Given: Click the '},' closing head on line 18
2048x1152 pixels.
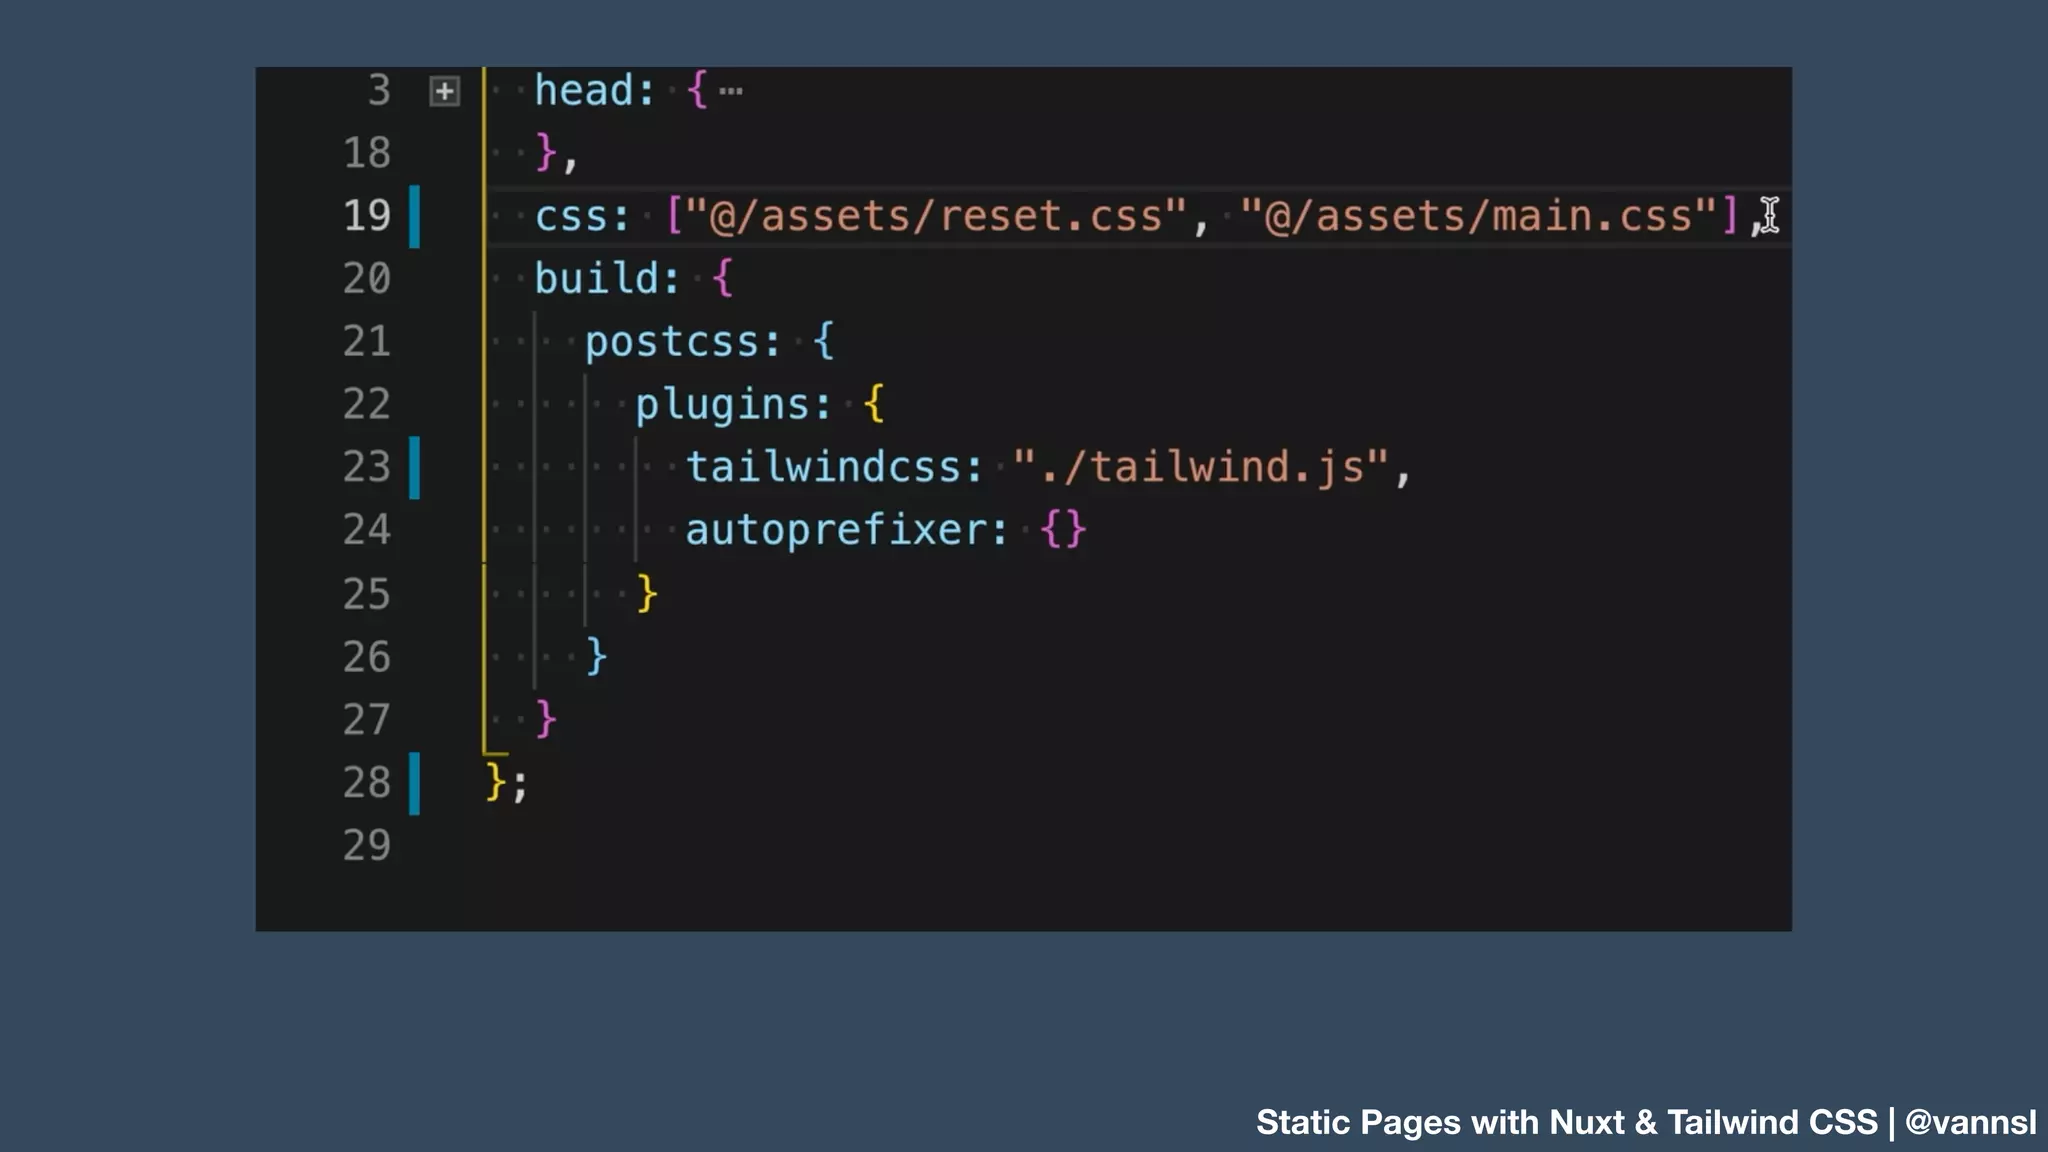Looking at the screenshot, I should (x=557, y=153).
